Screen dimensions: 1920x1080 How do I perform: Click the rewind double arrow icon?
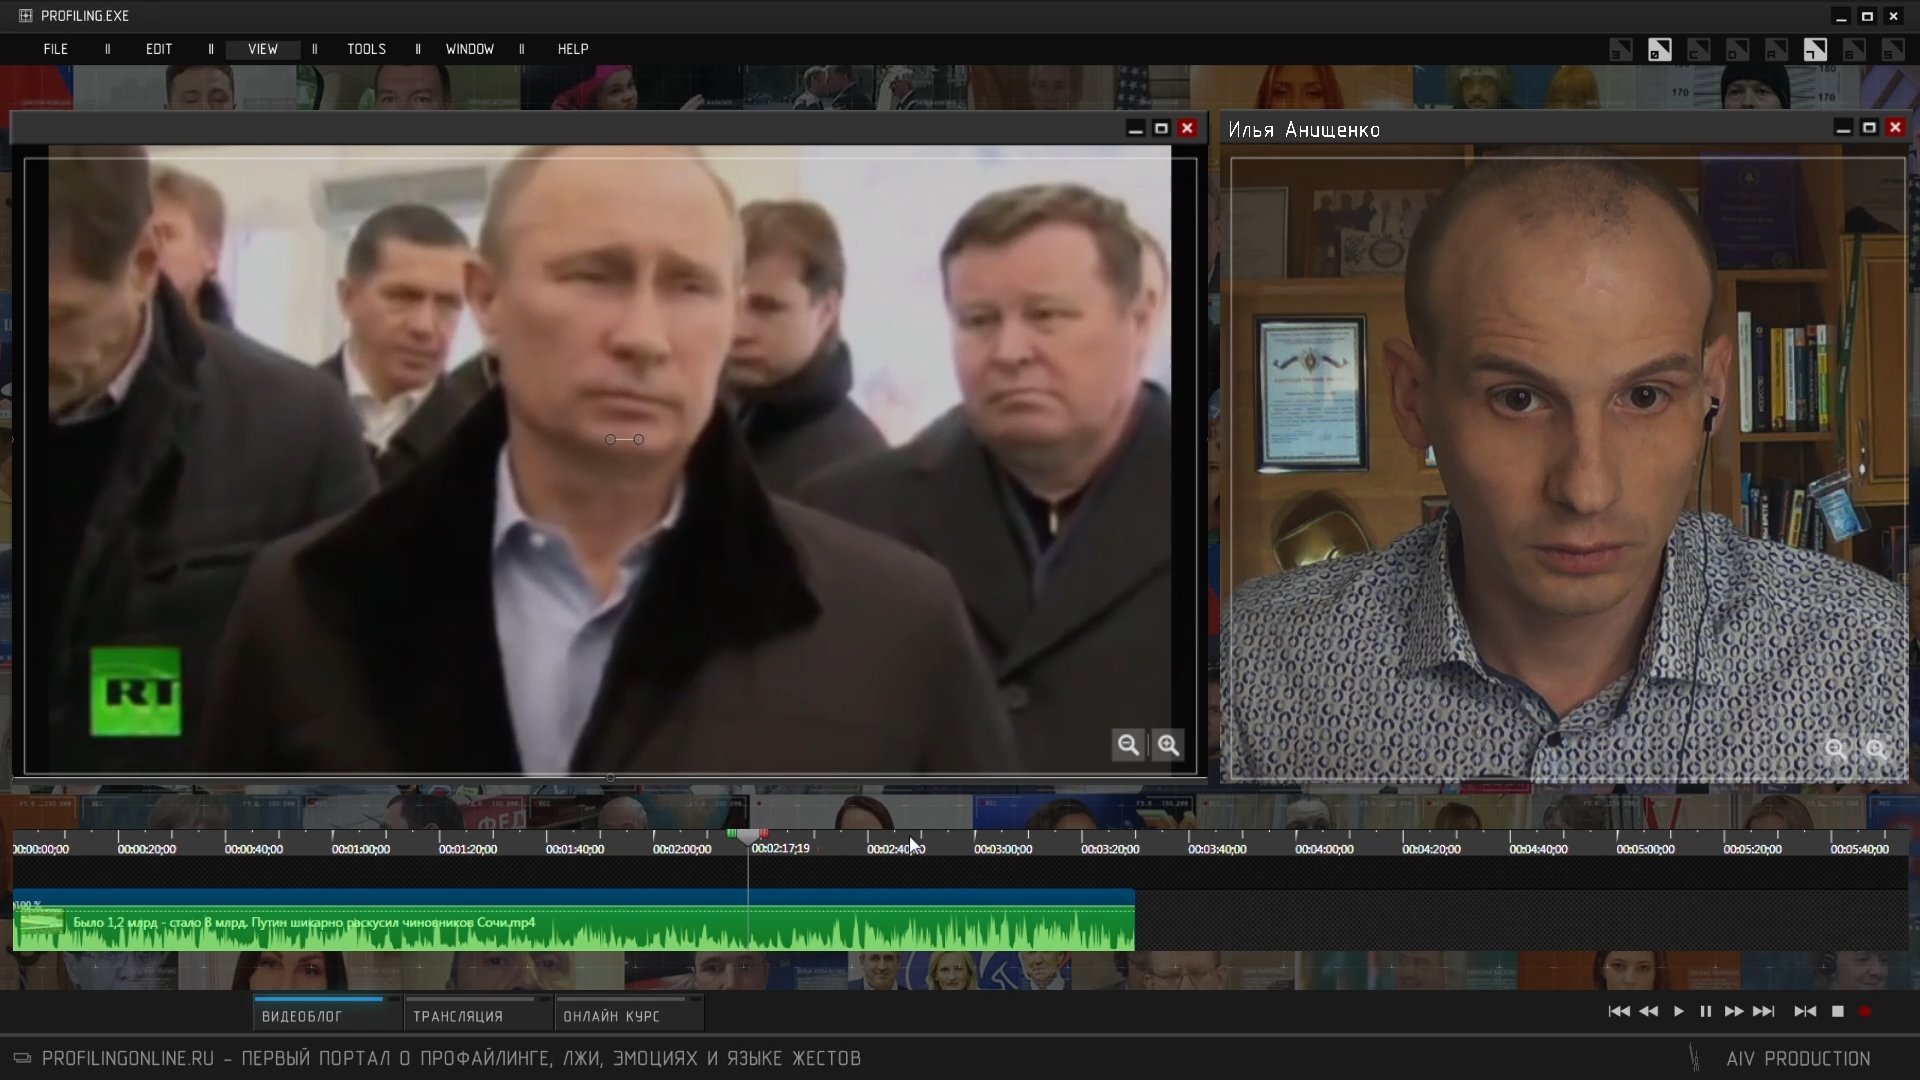1648,1012
